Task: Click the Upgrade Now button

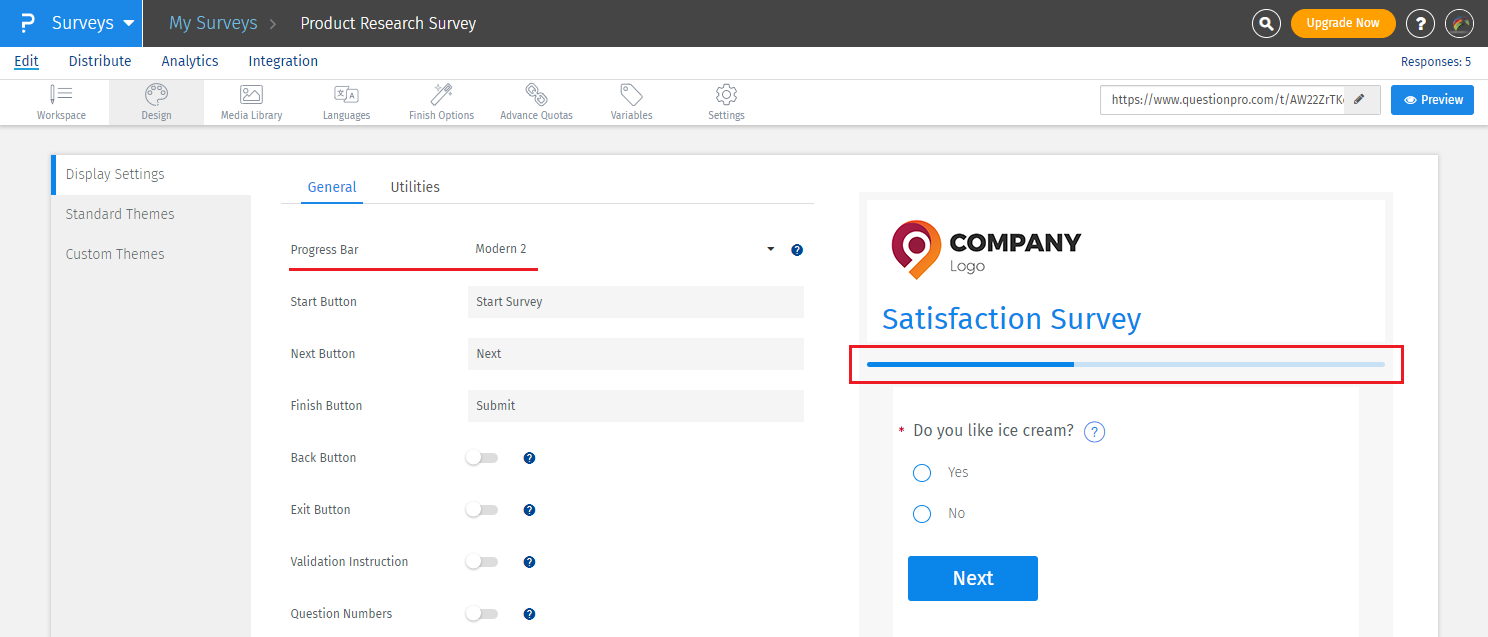Action: click(1342, 23)
